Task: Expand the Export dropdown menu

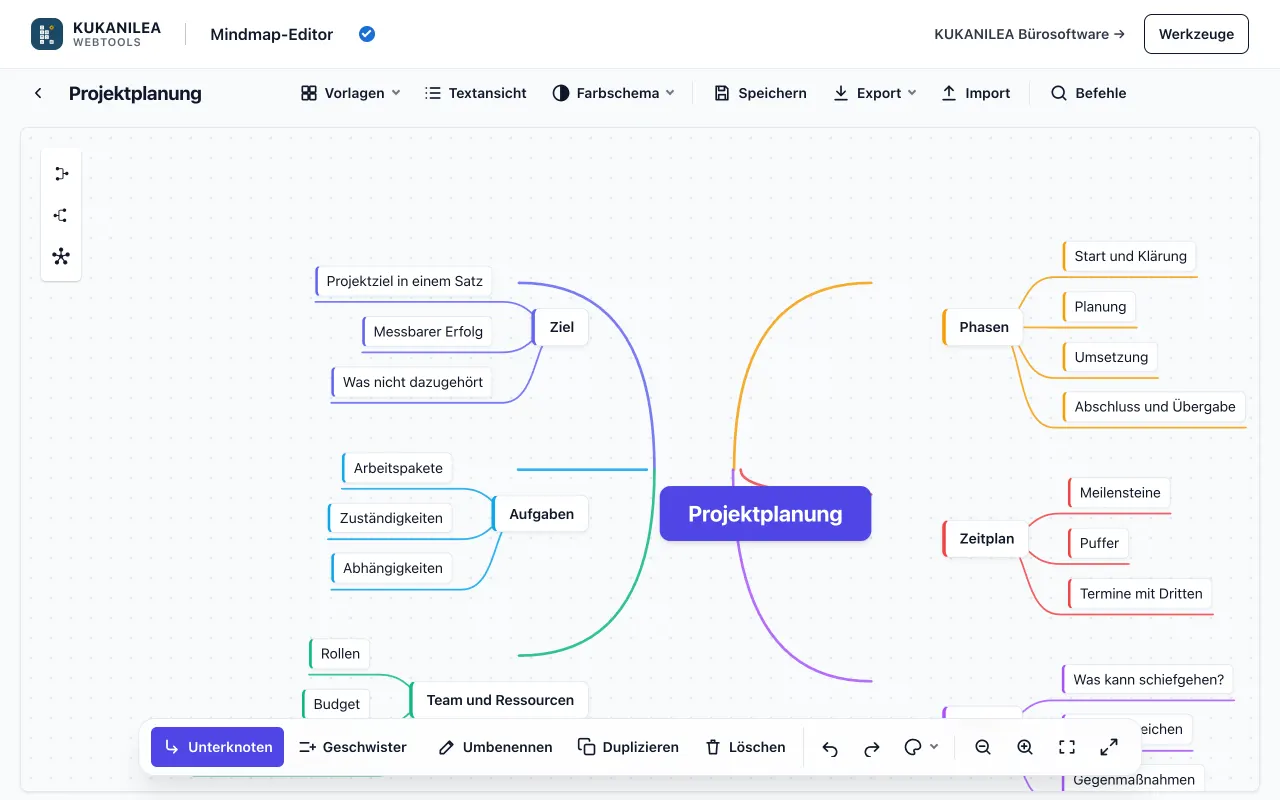Action: click(875, 93)
